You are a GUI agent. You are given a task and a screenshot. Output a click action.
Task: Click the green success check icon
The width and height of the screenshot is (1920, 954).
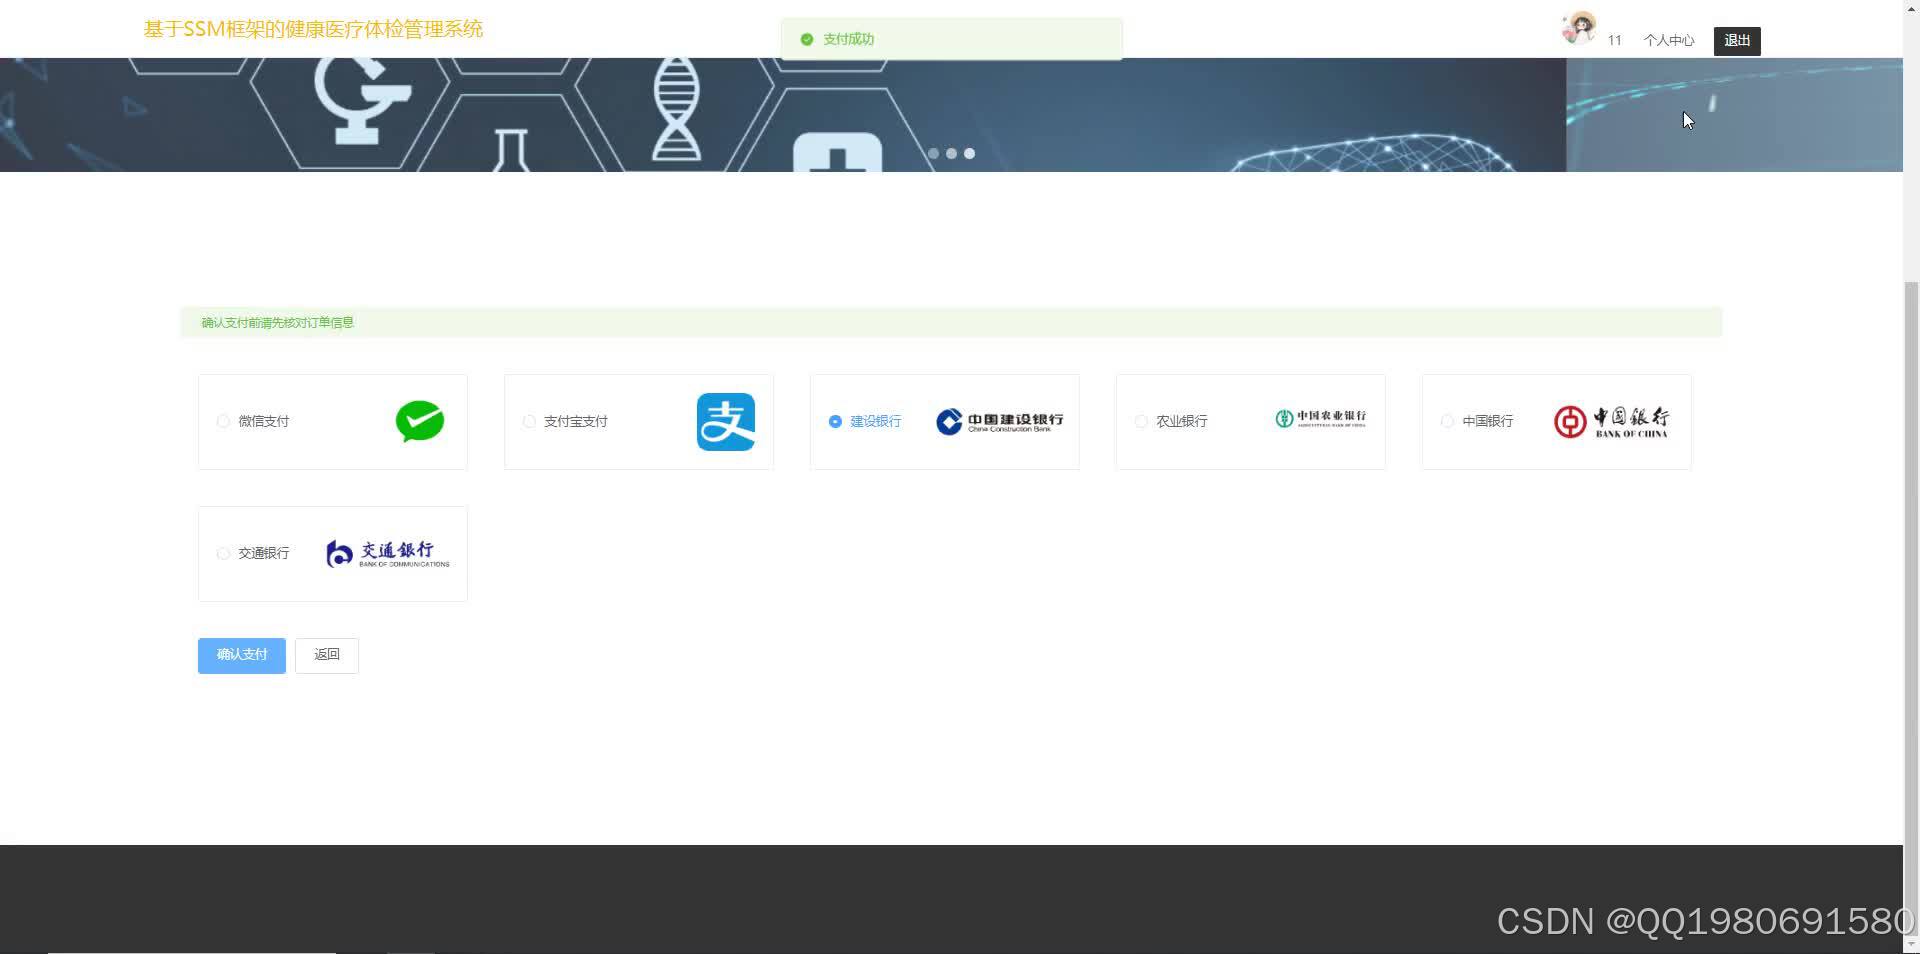click(807, 39)
